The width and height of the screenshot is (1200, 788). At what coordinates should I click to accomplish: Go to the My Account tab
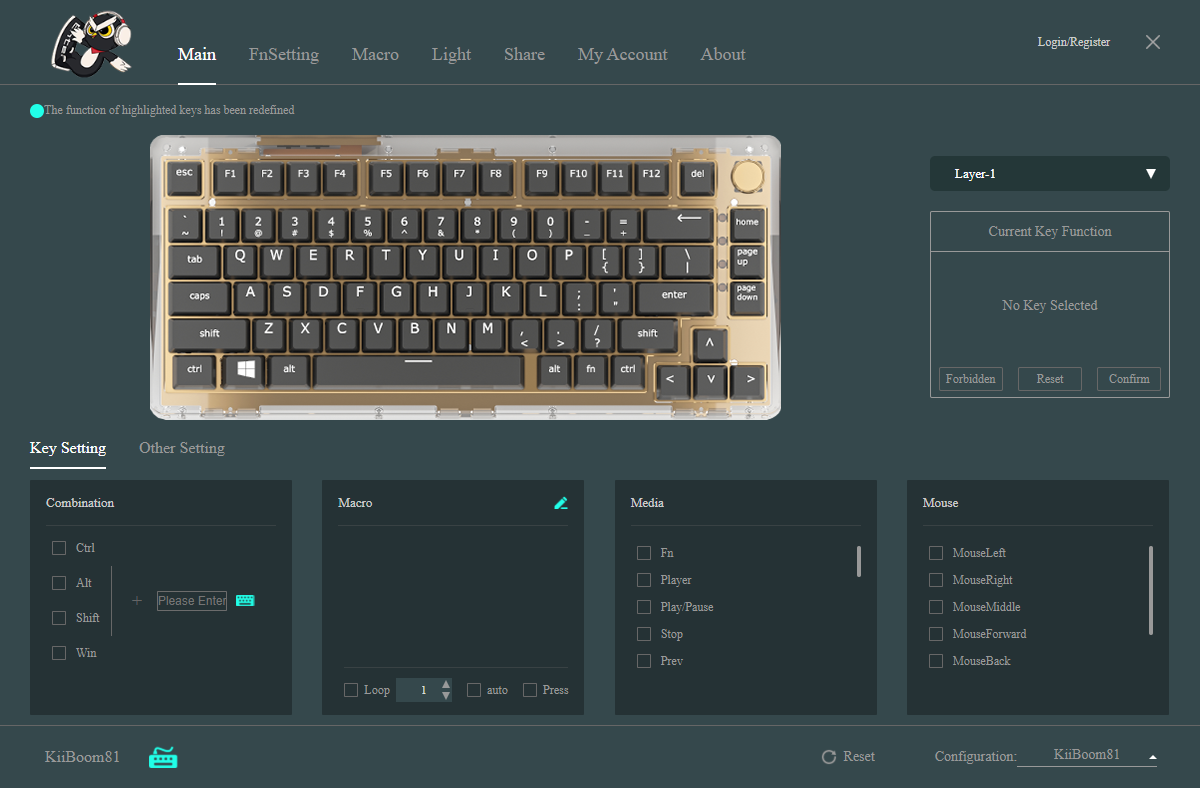(x=622, y=55)
